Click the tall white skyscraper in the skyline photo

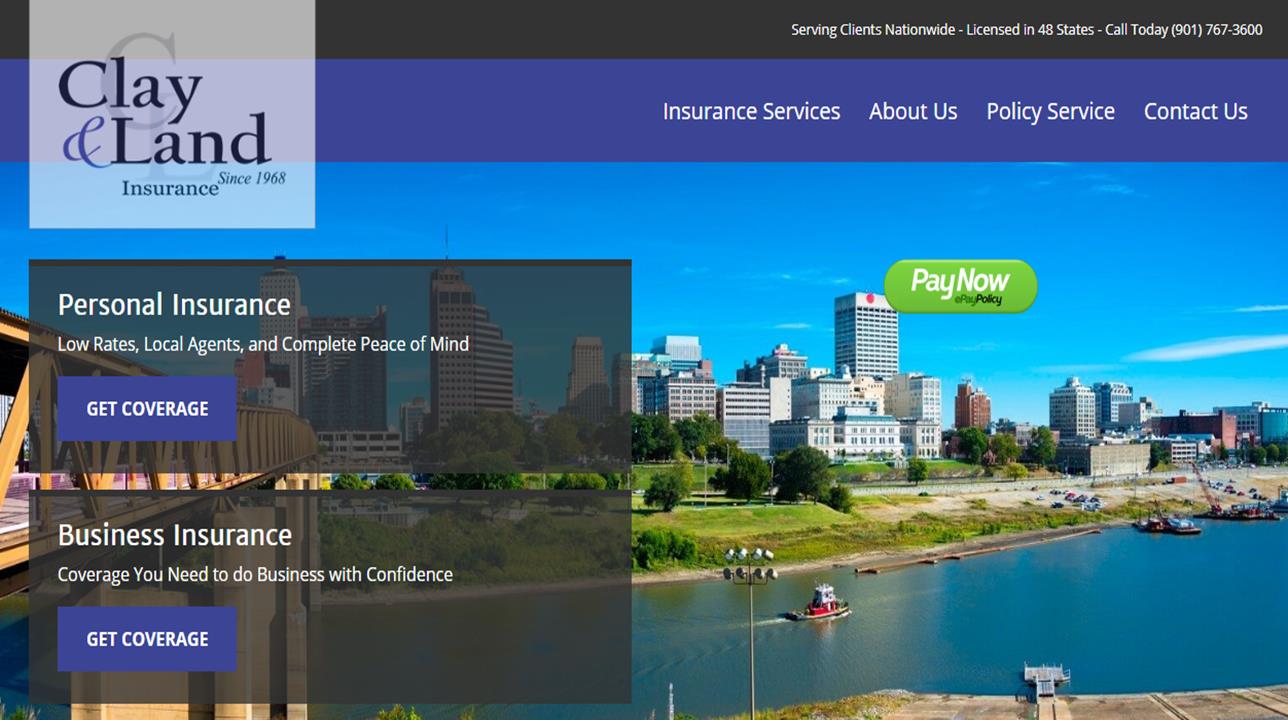(865, 335)
